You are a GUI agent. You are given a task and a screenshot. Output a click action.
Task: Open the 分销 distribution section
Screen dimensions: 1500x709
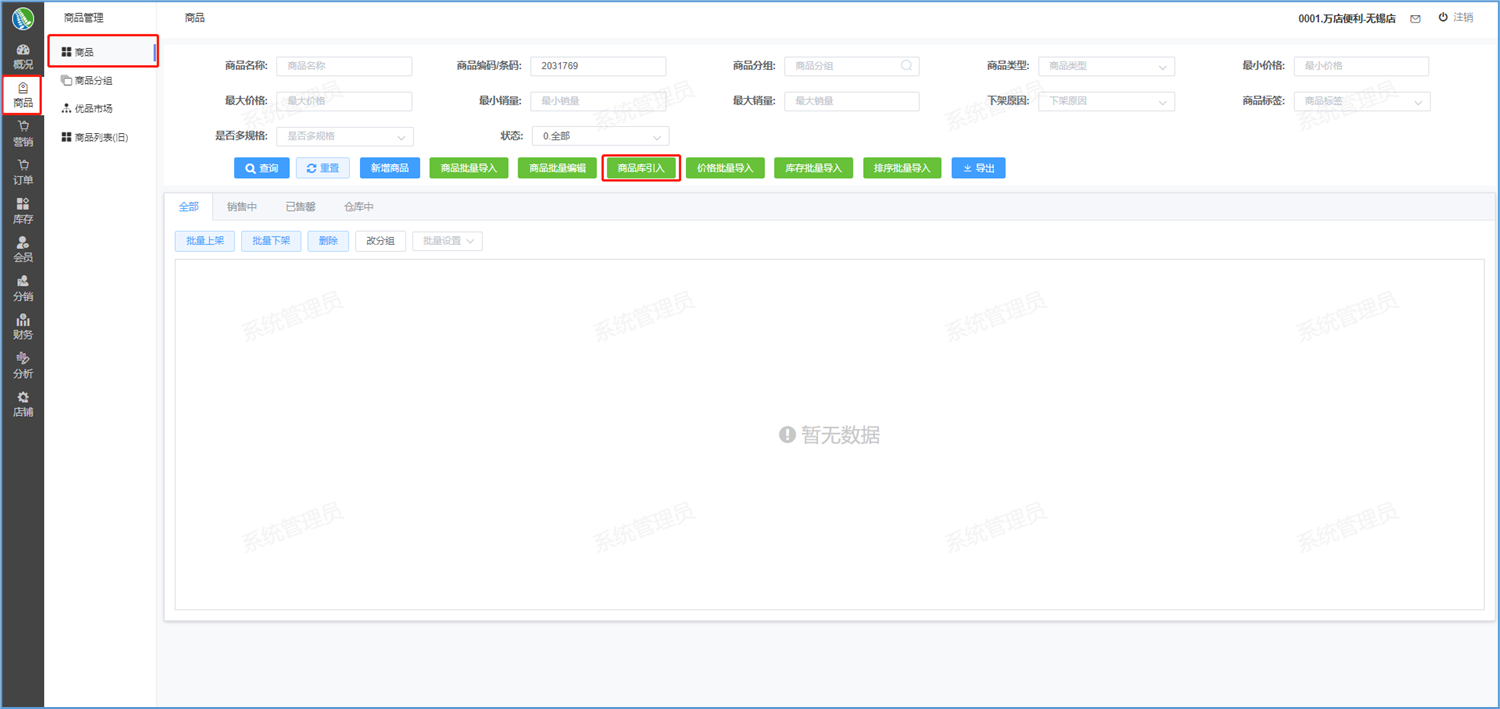(22, 289)
